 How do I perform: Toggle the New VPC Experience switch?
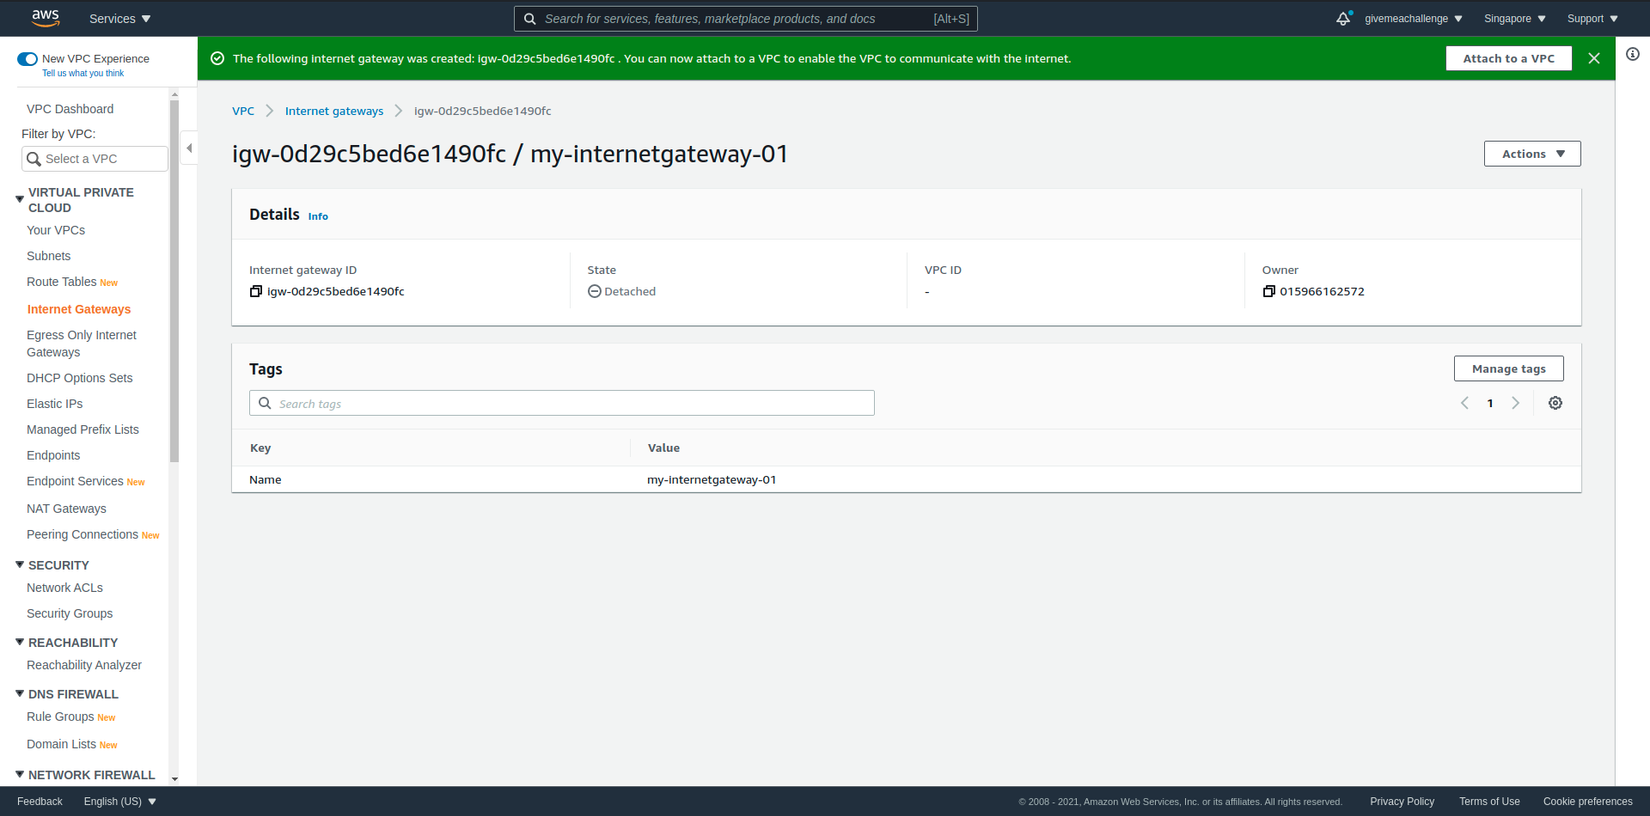click(27, 59)
